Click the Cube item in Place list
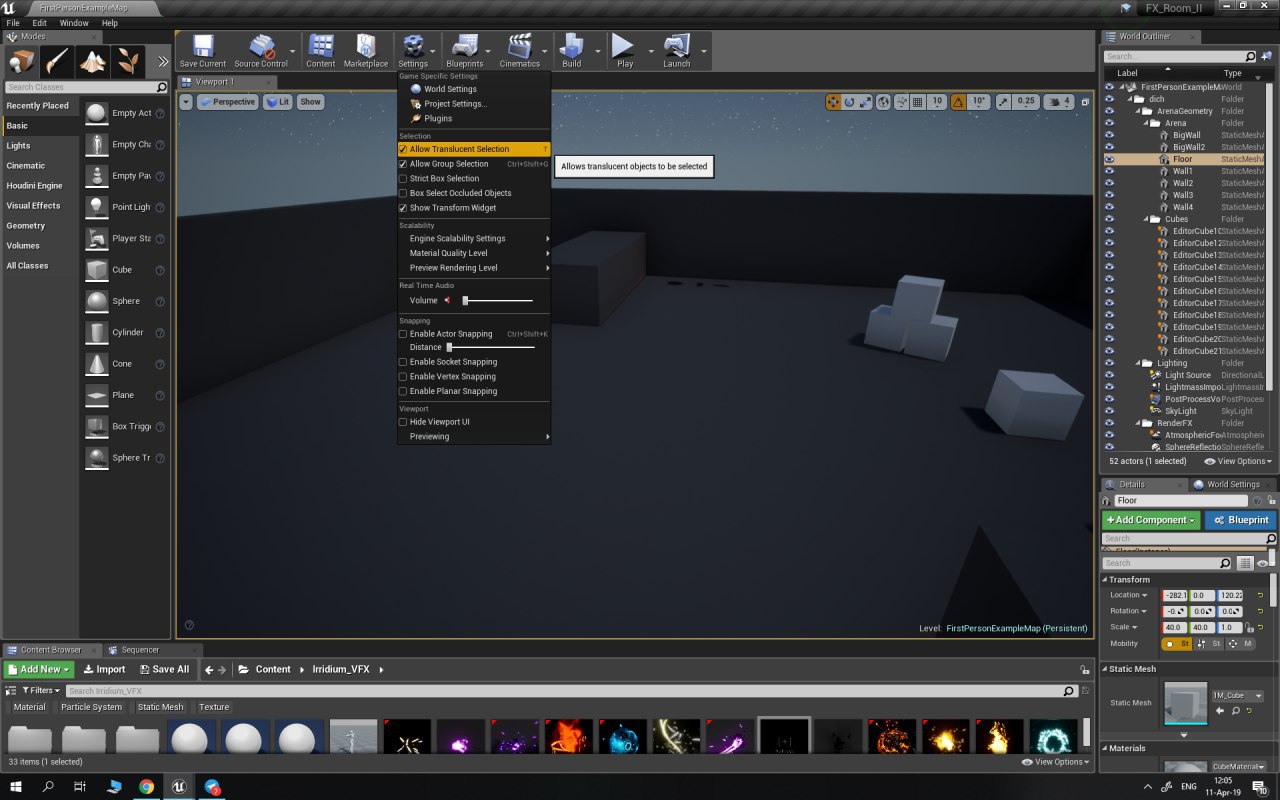The image size is (1280, 800). [x=122, y=270]
